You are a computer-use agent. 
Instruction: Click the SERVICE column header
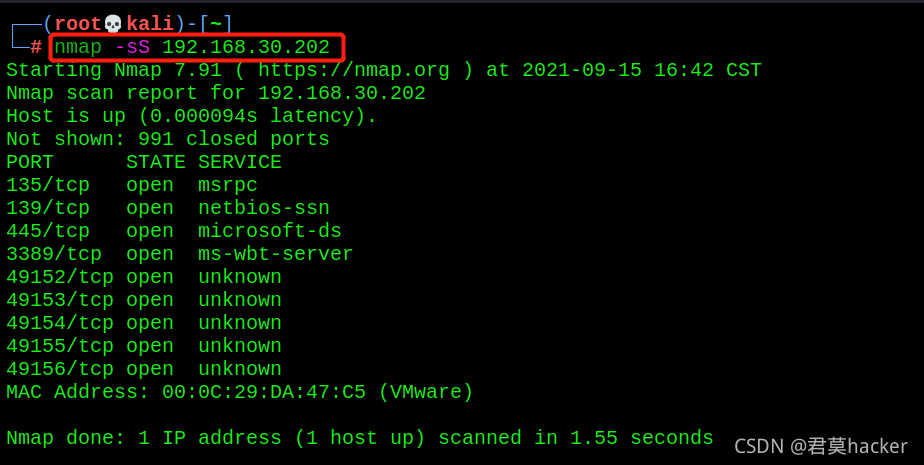[240, 162]
